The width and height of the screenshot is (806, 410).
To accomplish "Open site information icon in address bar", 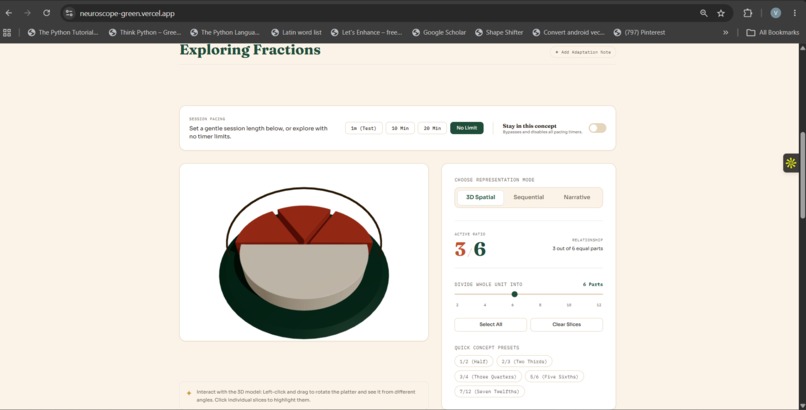I will coord(69,13).
